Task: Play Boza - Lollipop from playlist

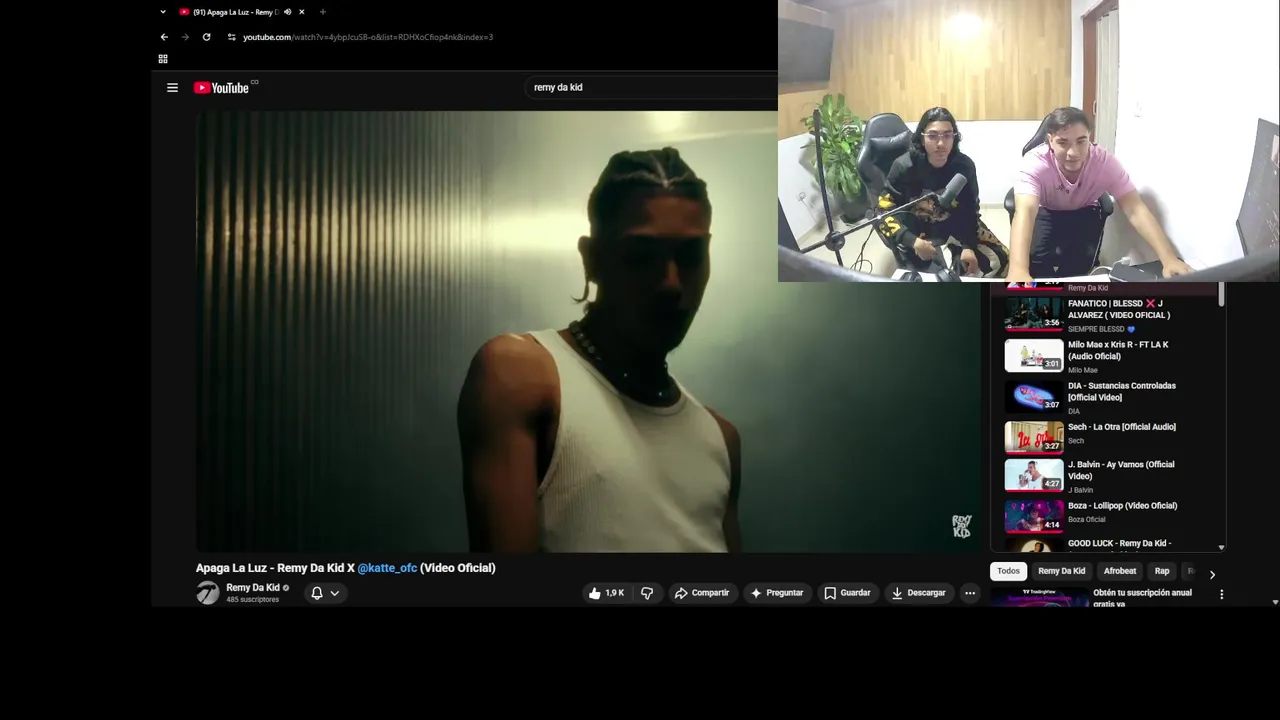Action: (1122, 506)
